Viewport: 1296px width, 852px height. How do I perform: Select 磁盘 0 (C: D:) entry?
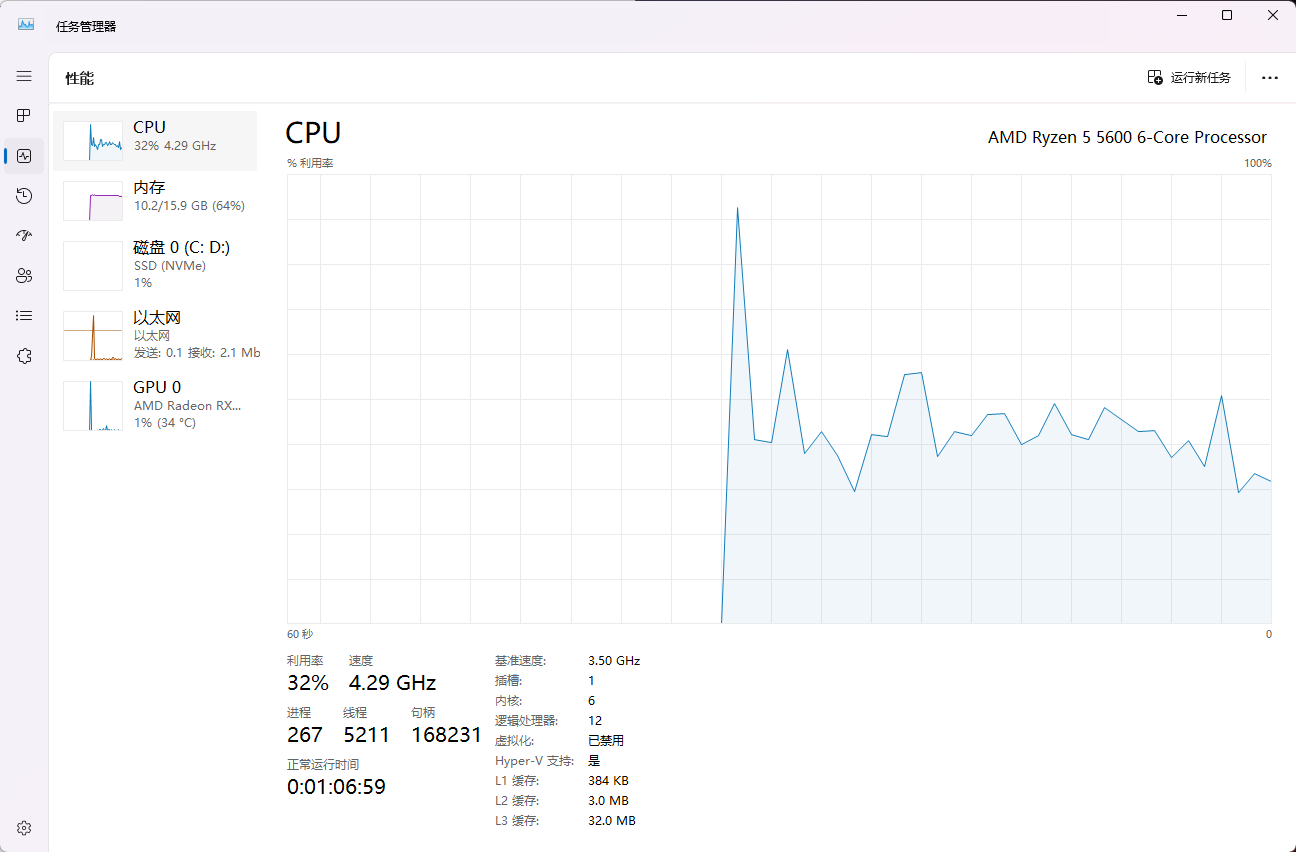click(x=155, y=266)
